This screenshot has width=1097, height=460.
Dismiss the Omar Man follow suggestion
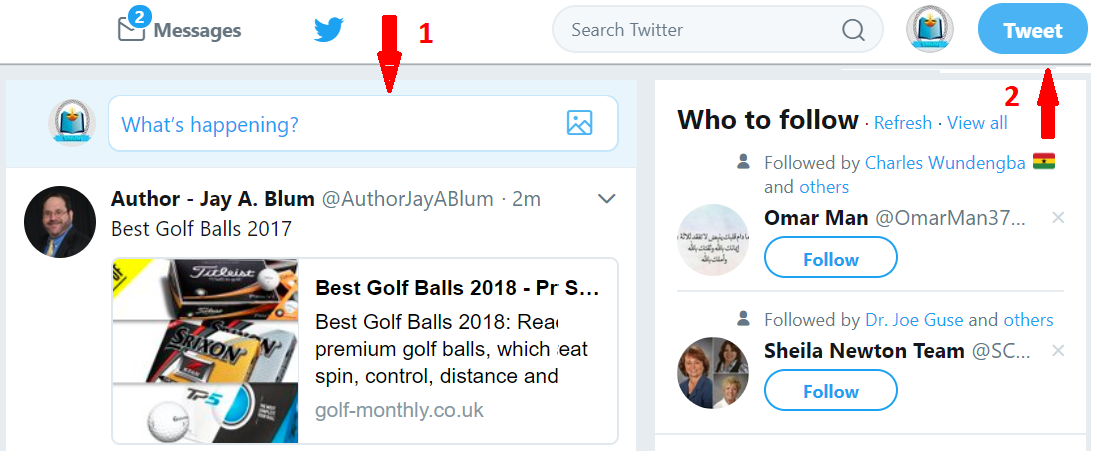[x=1059, y=218]
